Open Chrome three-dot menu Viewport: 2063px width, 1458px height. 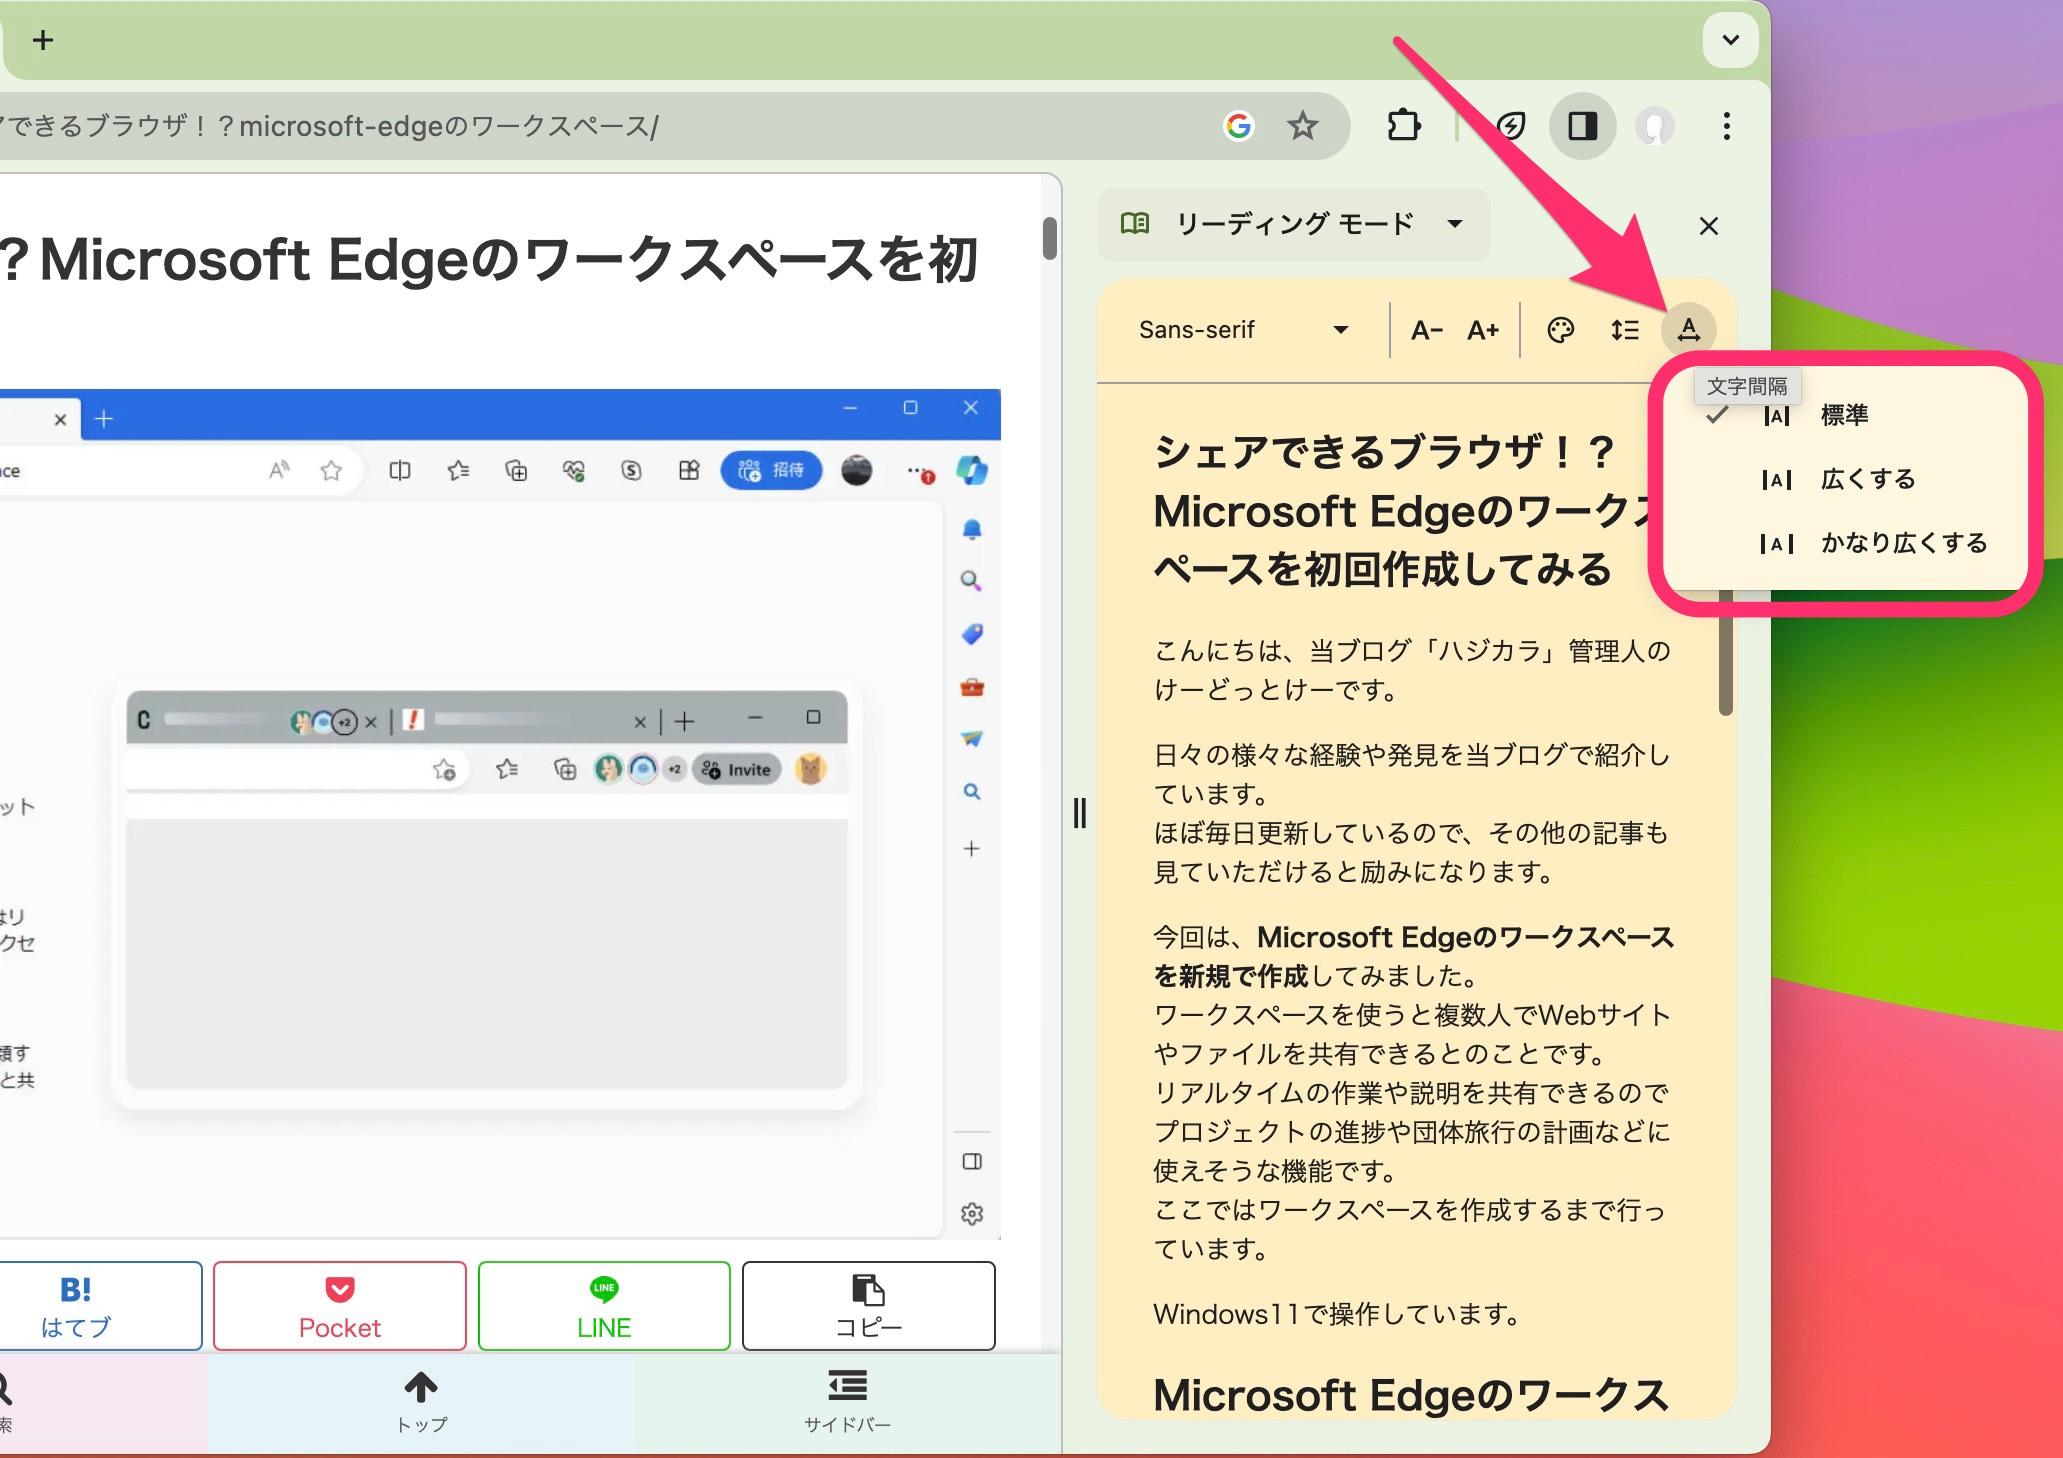[1727, 126]
